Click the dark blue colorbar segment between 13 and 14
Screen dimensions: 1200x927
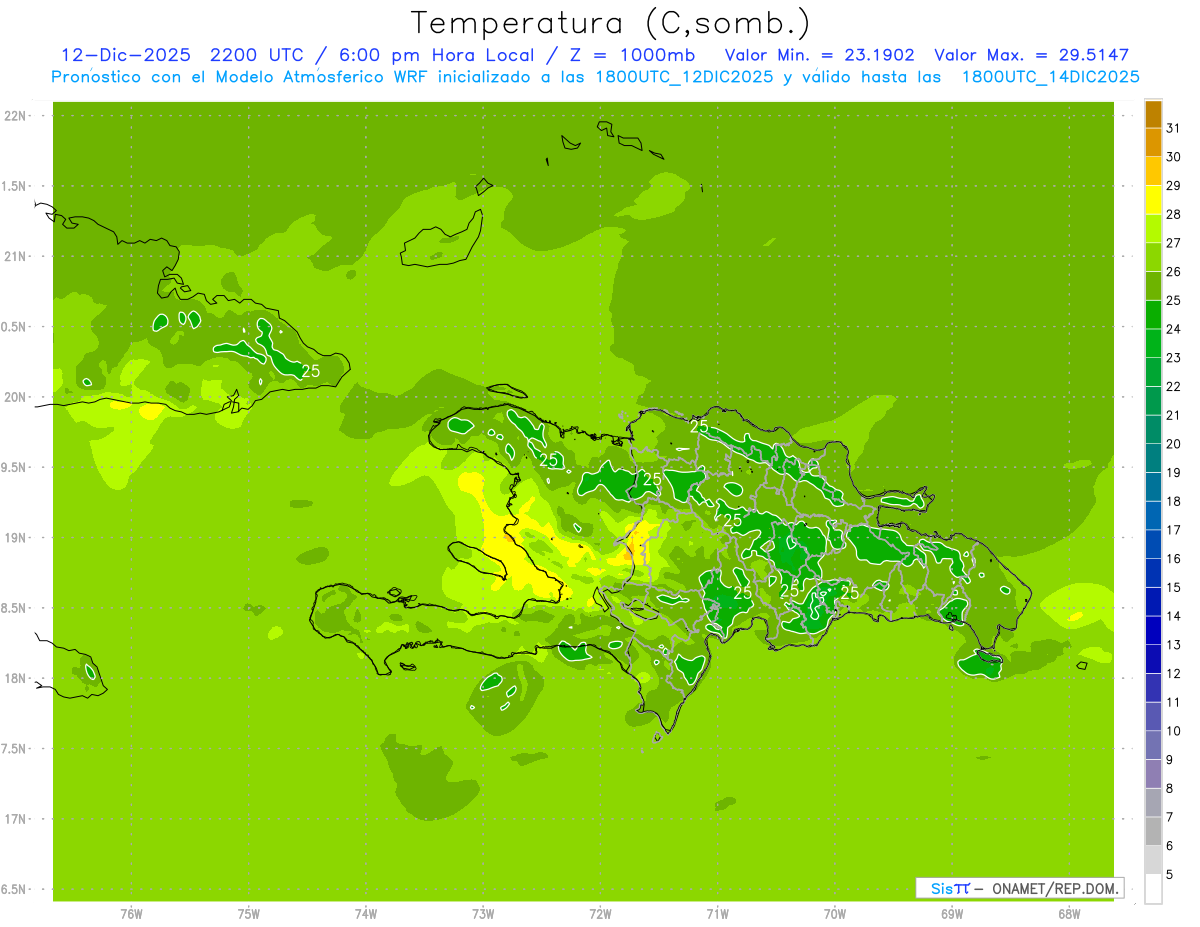(x=1153, y=631)
